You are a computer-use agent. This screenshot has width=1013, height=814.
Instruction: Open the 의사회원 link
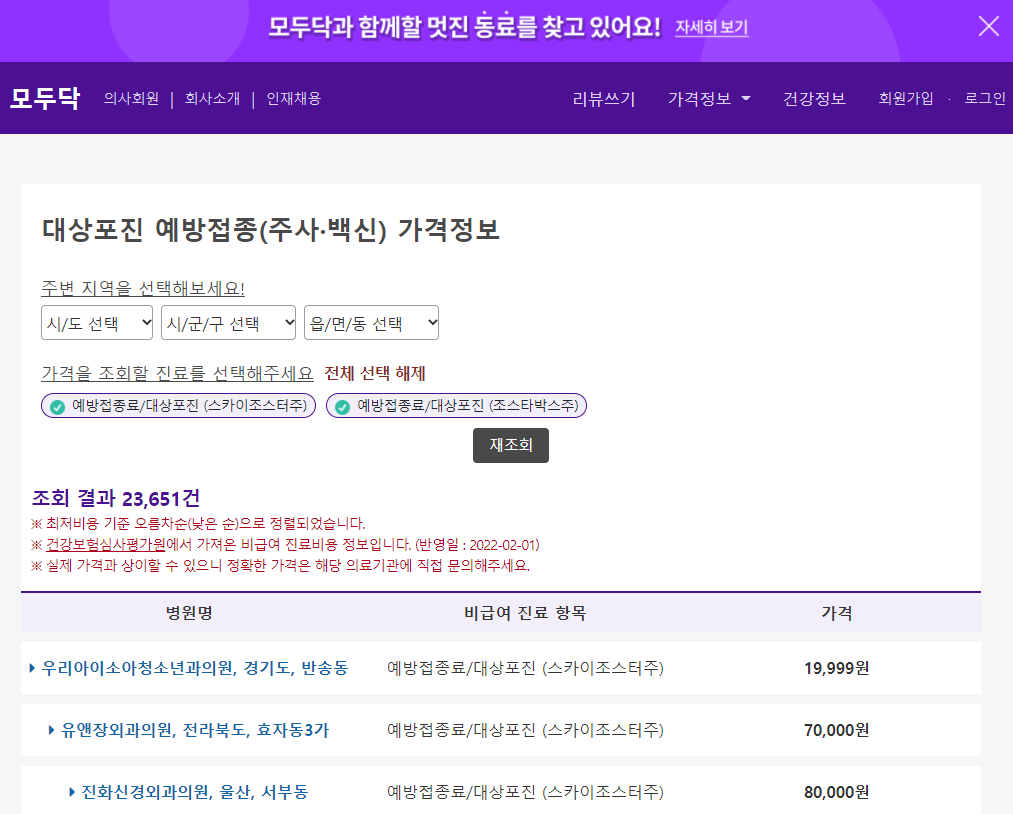point(131,98)
